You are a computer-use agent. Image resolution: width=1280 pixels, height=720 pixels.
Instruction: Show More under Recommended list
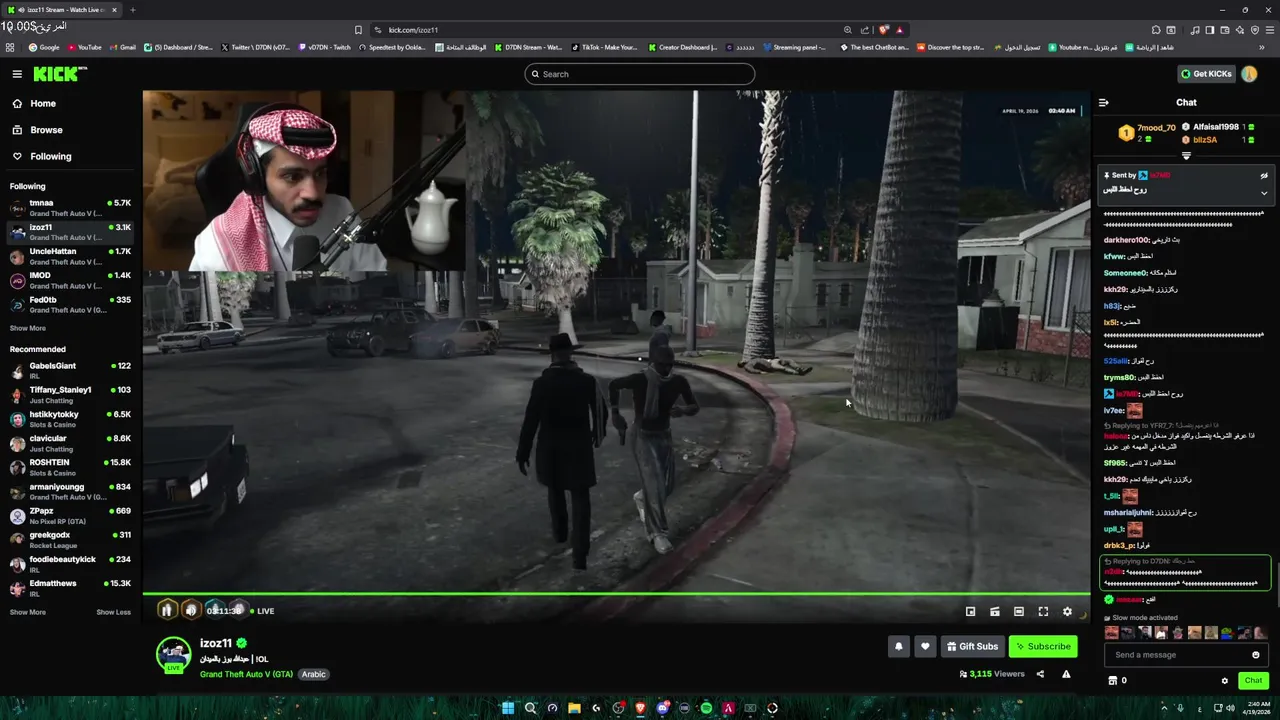(27, 612)
